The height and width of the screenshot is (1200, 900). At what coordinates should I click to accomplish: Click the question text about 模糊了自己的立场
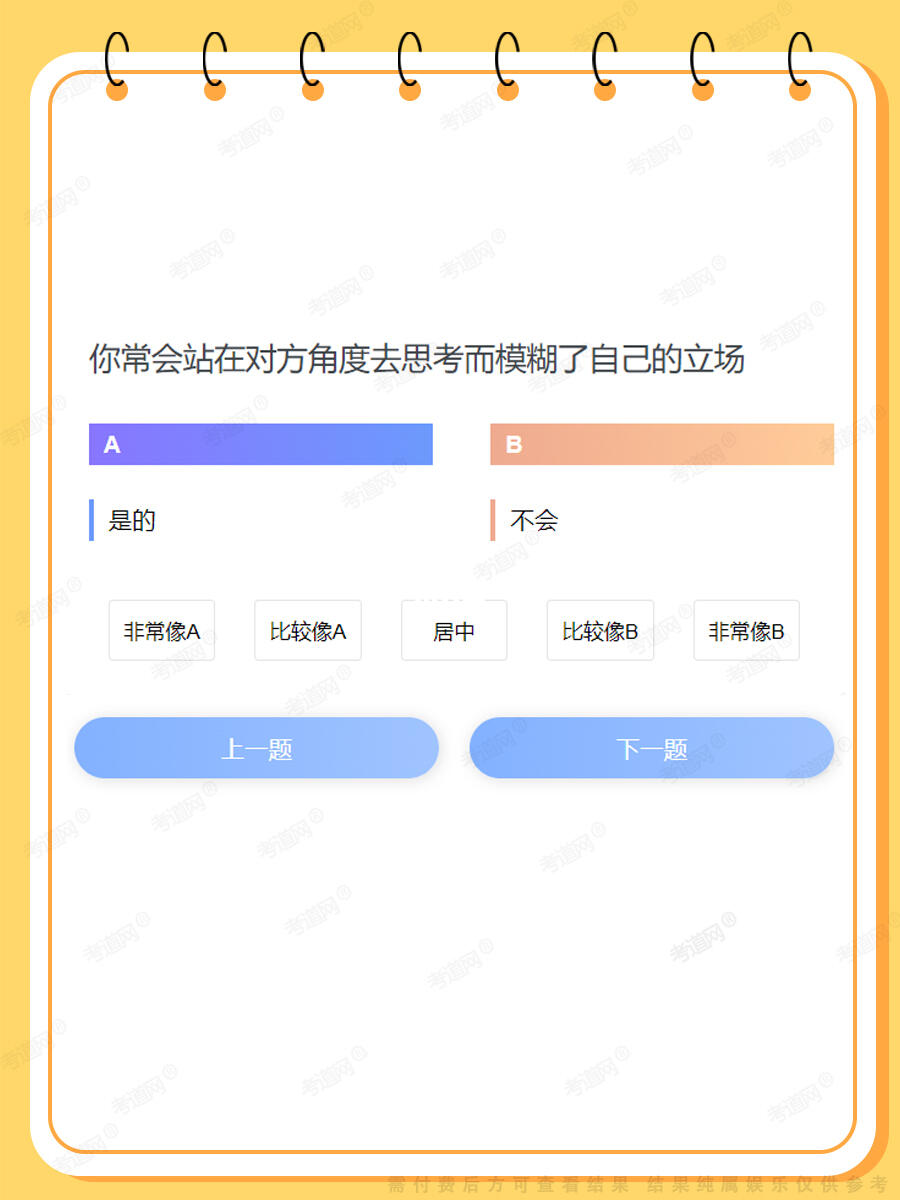(417, 359)
